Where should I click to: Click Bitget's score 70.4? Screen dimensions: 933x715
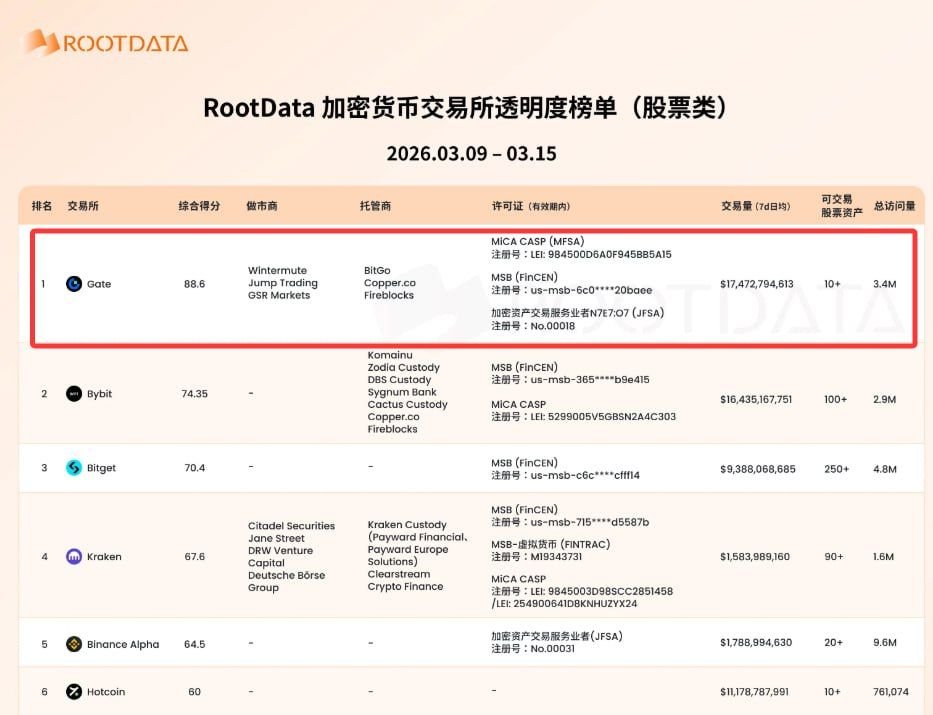click(x=195, y=468)
